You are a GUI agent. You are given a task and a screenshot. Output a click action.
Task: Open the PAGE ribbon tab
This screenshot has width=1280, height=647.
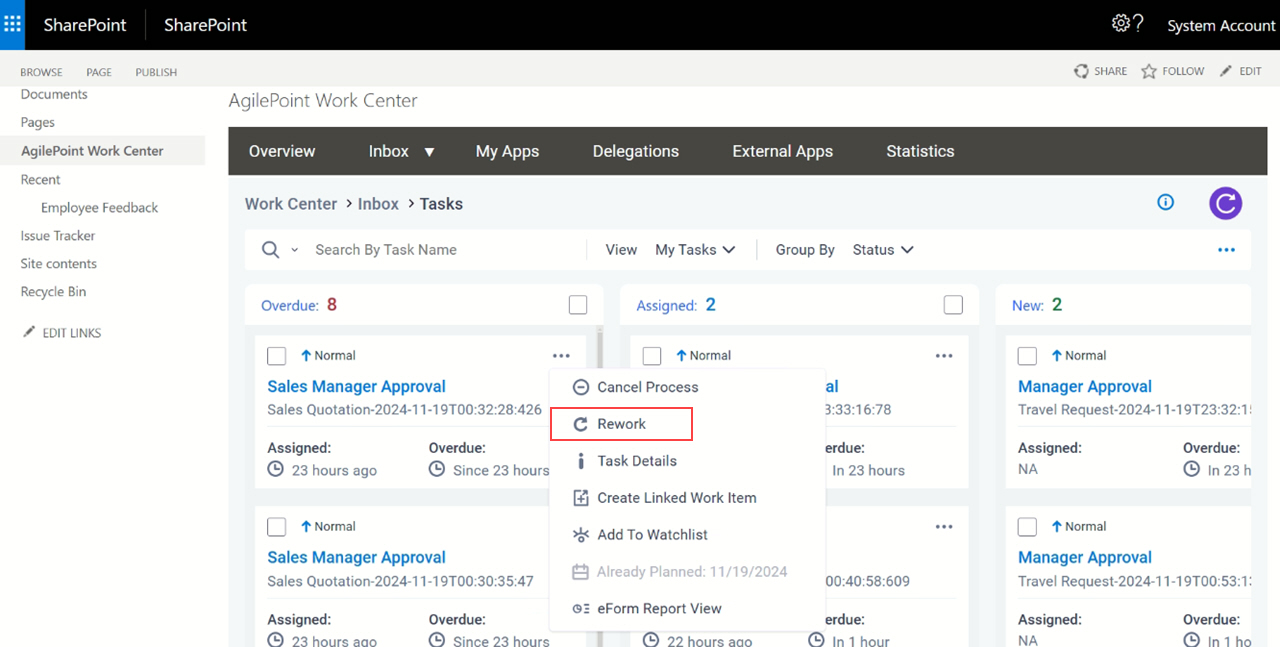click(x=99, y=72)
